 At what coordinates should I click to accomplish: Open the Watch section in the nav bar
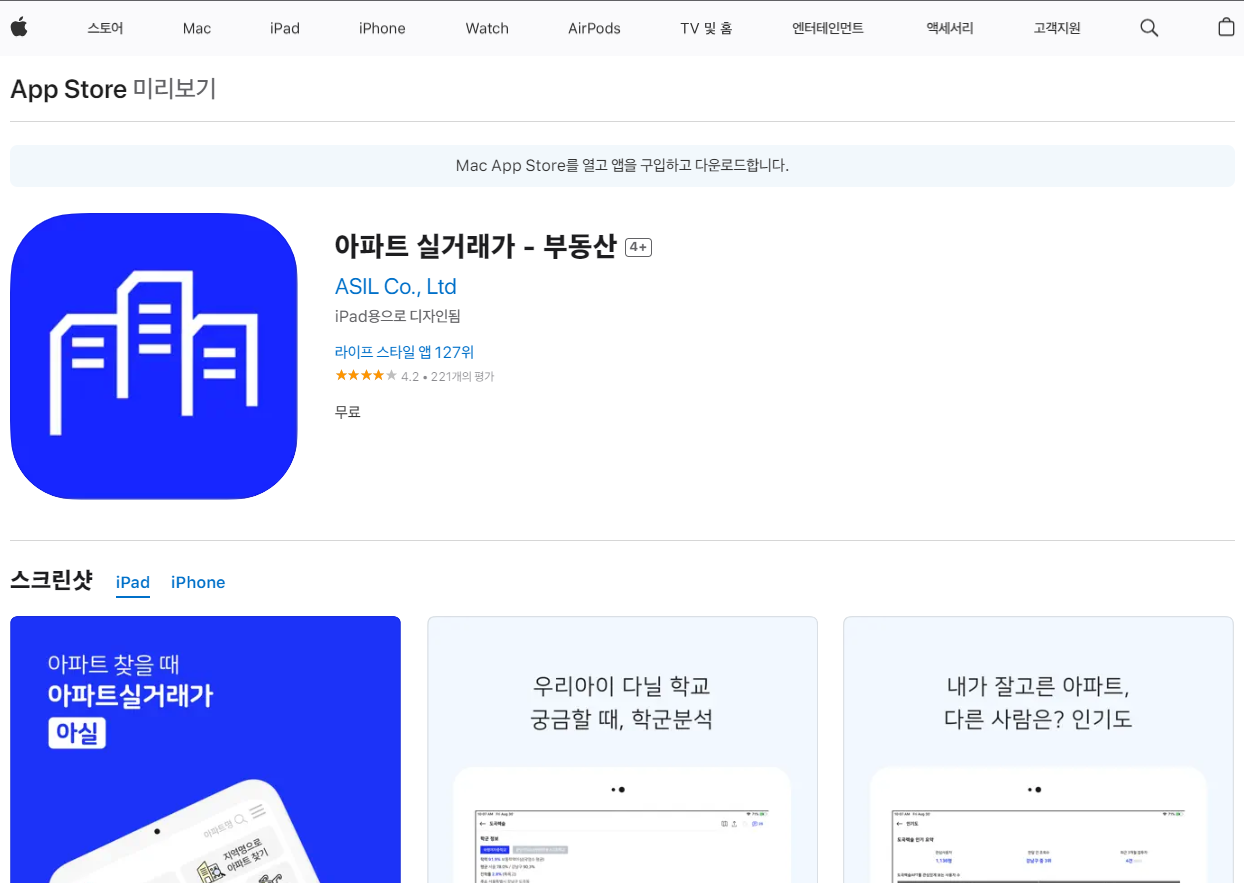pos(487,28)
